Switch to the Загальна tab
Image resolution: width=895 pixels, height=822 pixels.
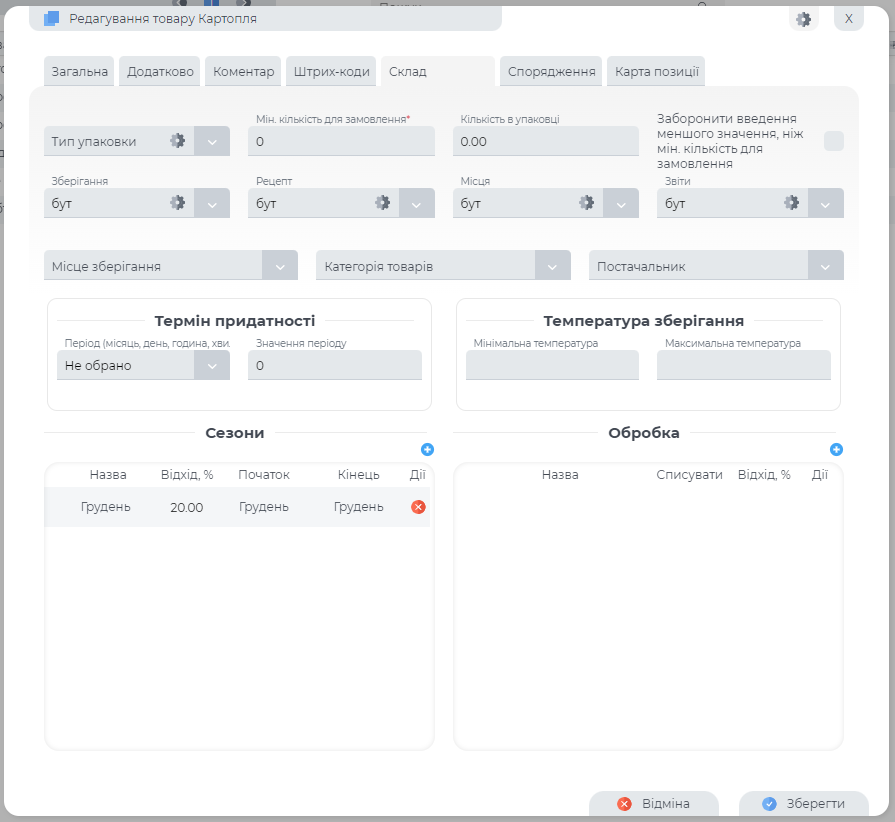(x=79, y=72)
